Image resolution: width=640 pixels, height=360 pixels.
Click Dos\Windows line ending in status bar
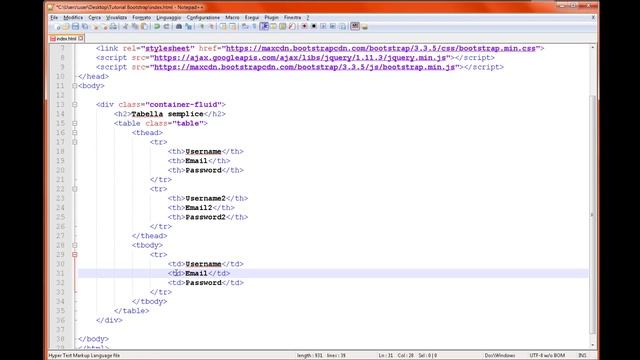(500, 356)
